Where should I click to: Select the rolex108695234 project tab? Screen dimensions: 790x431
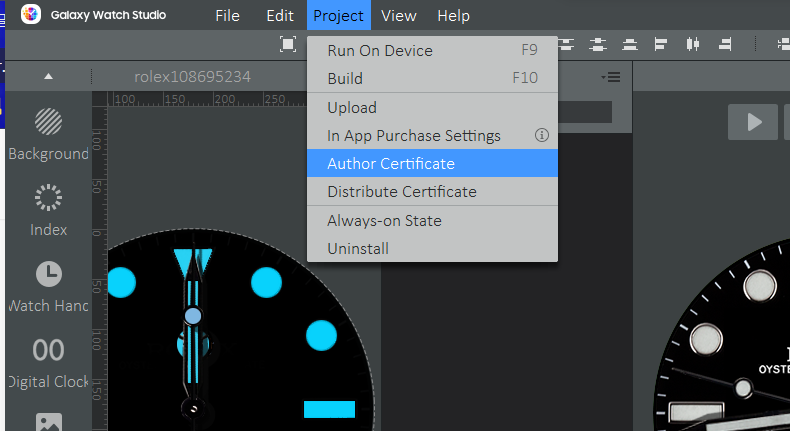(x=192, y=77)
